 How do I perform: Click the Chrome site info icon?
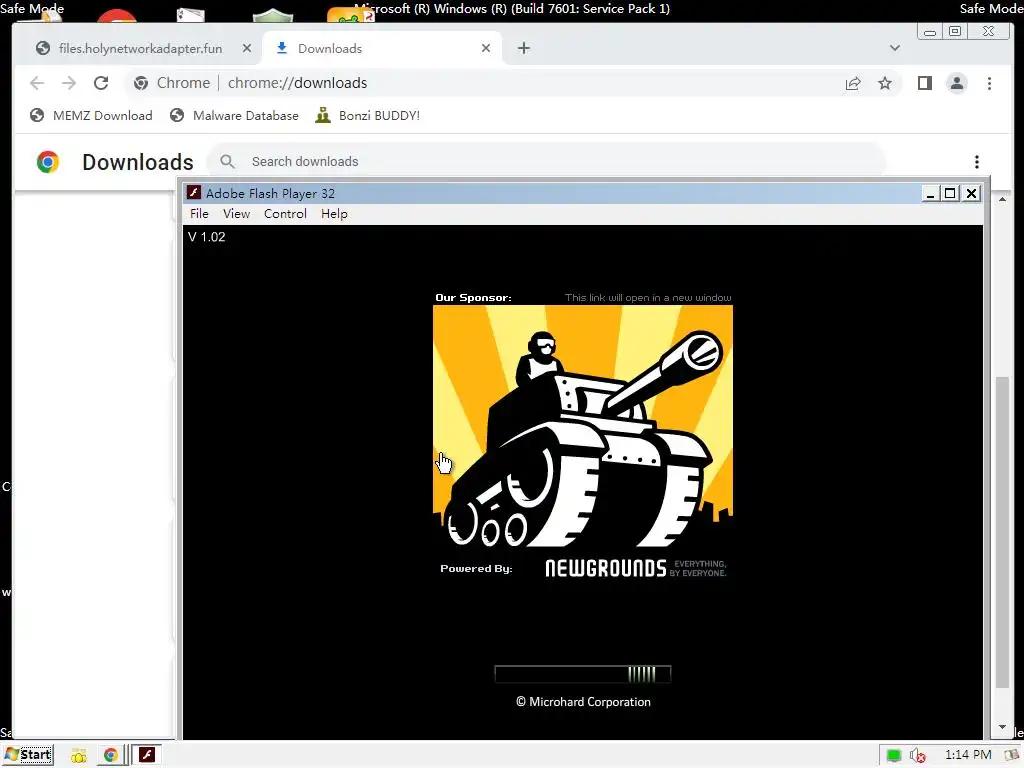point(140,83)
